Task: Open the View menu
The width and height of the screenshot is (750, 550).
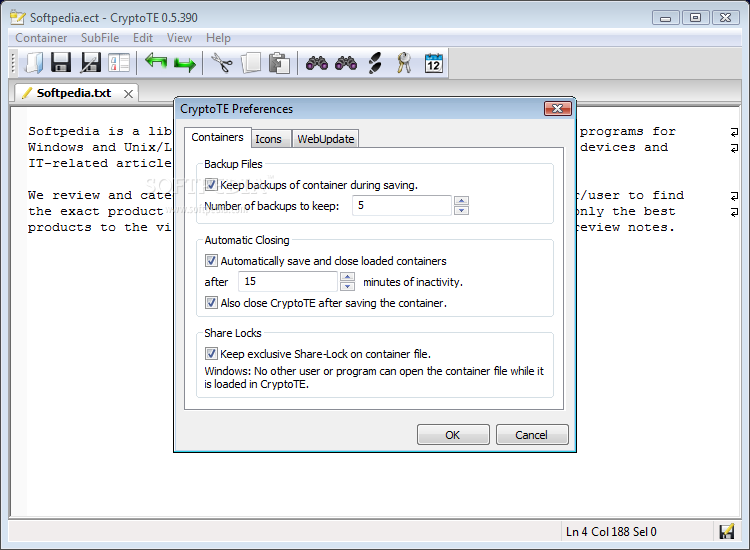Action: [179, 38]
